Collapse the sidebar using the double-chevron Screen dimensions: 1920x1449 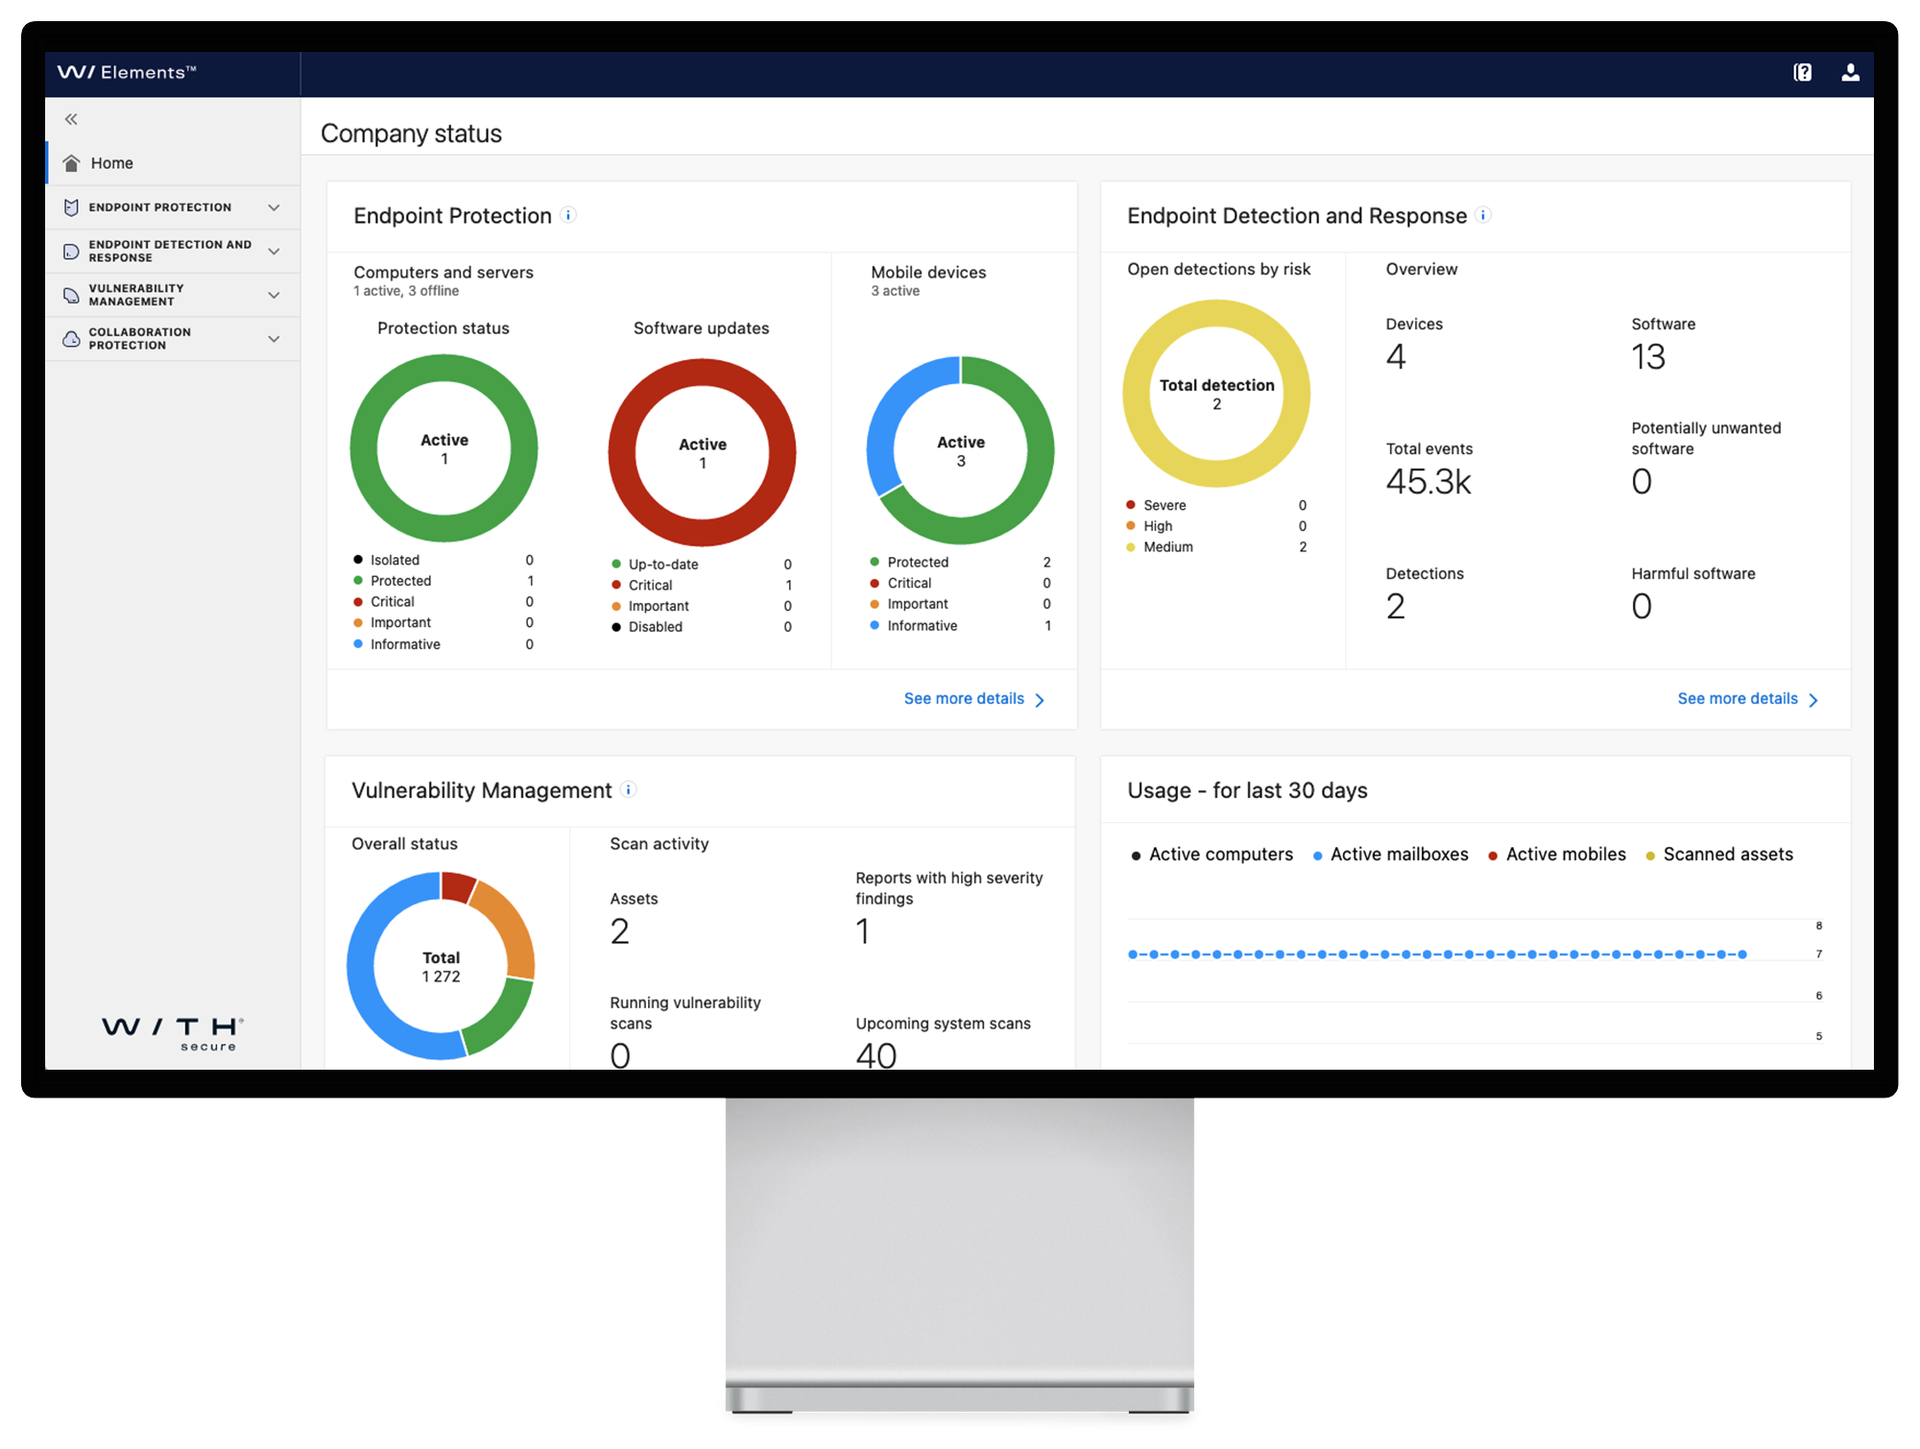71,118
